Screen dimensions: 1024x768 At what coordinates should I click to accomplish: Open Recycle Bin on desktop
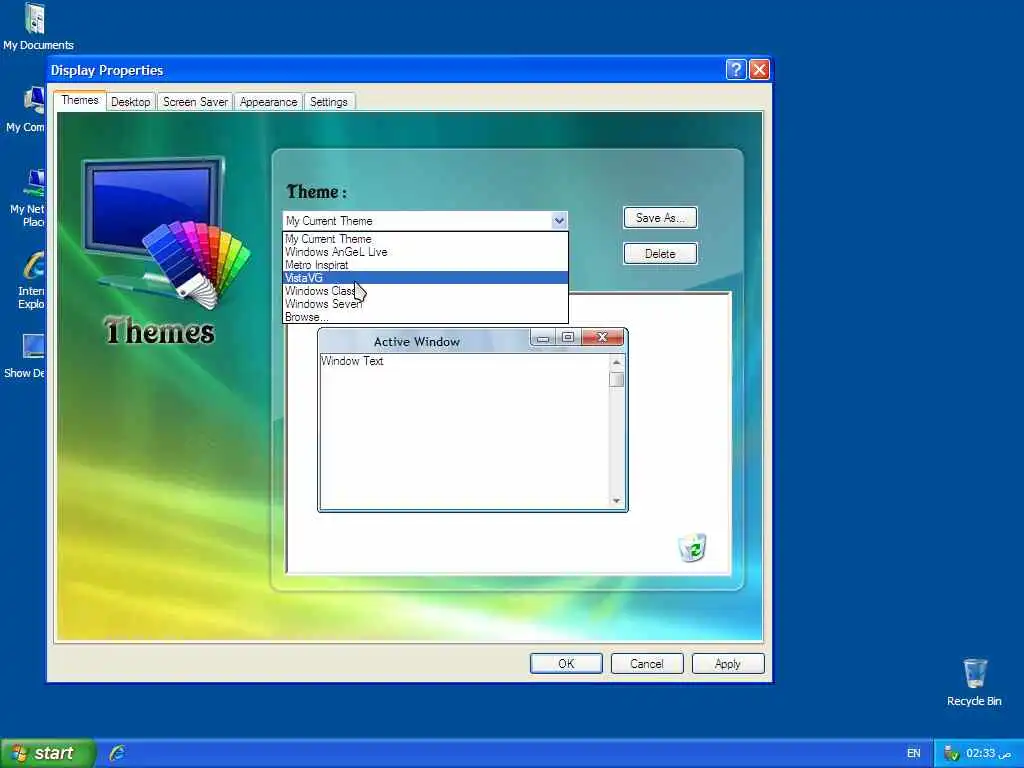974,682
